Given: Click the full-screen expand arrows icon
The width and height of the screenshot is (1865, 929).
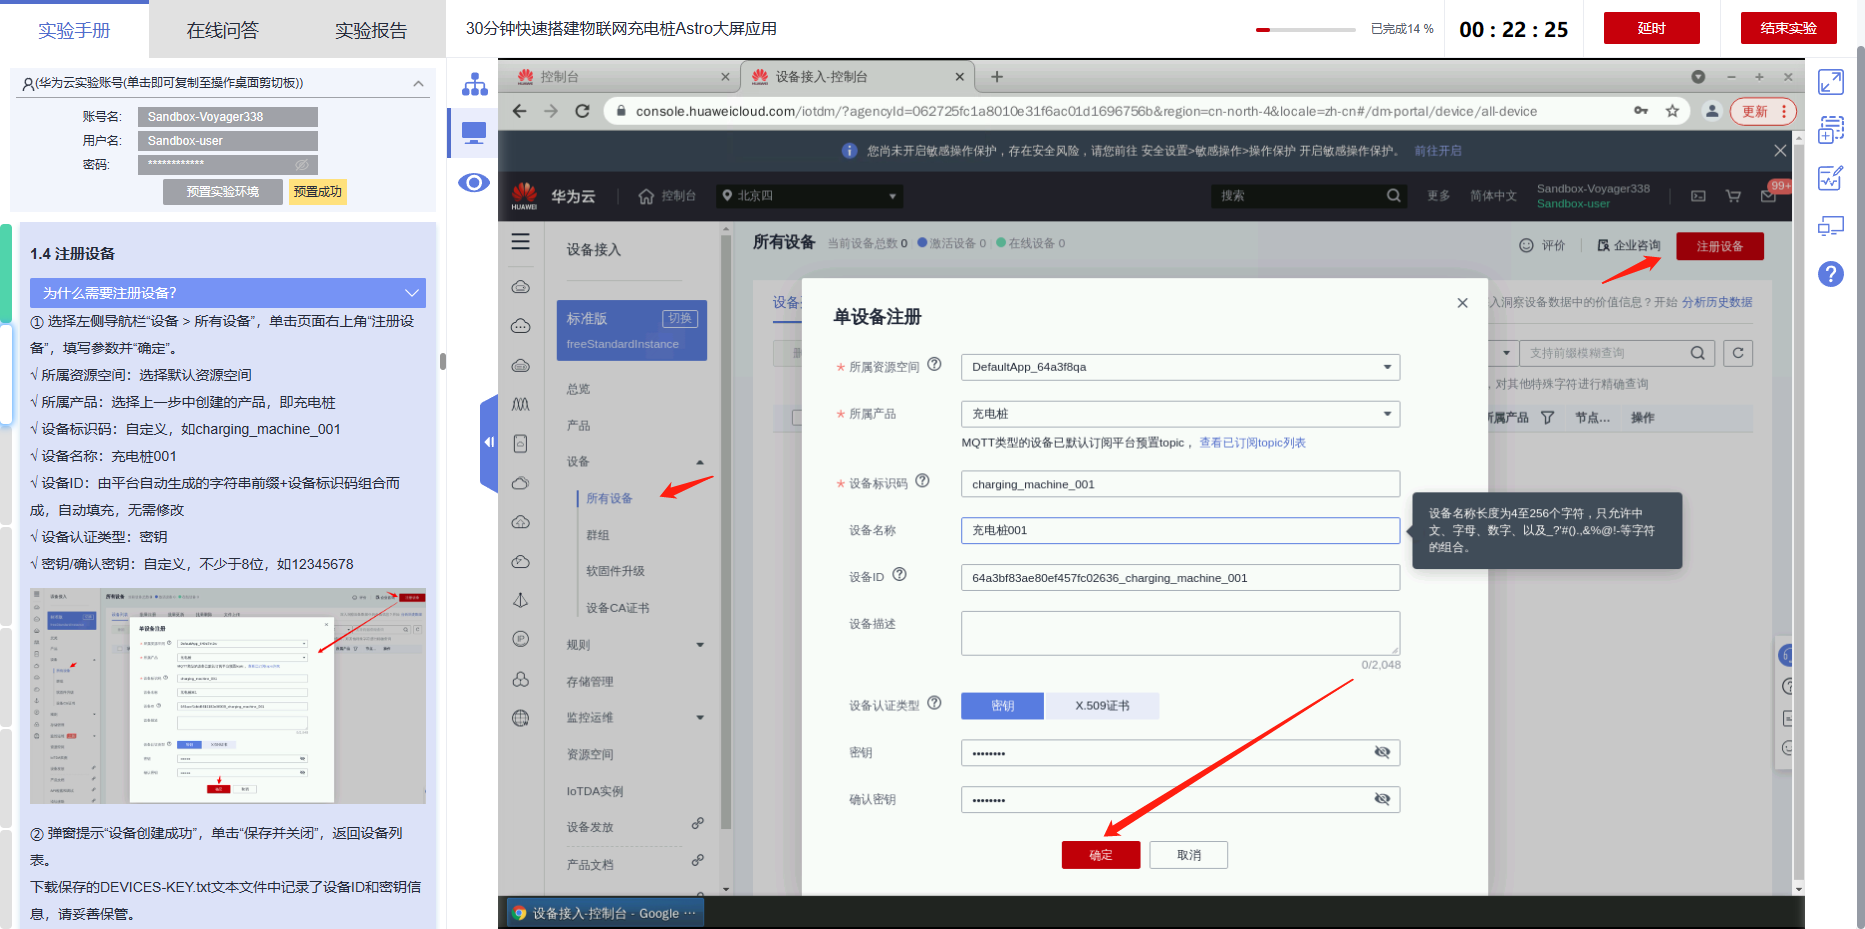Looking at the screenshot, I should coord(1831,82).
